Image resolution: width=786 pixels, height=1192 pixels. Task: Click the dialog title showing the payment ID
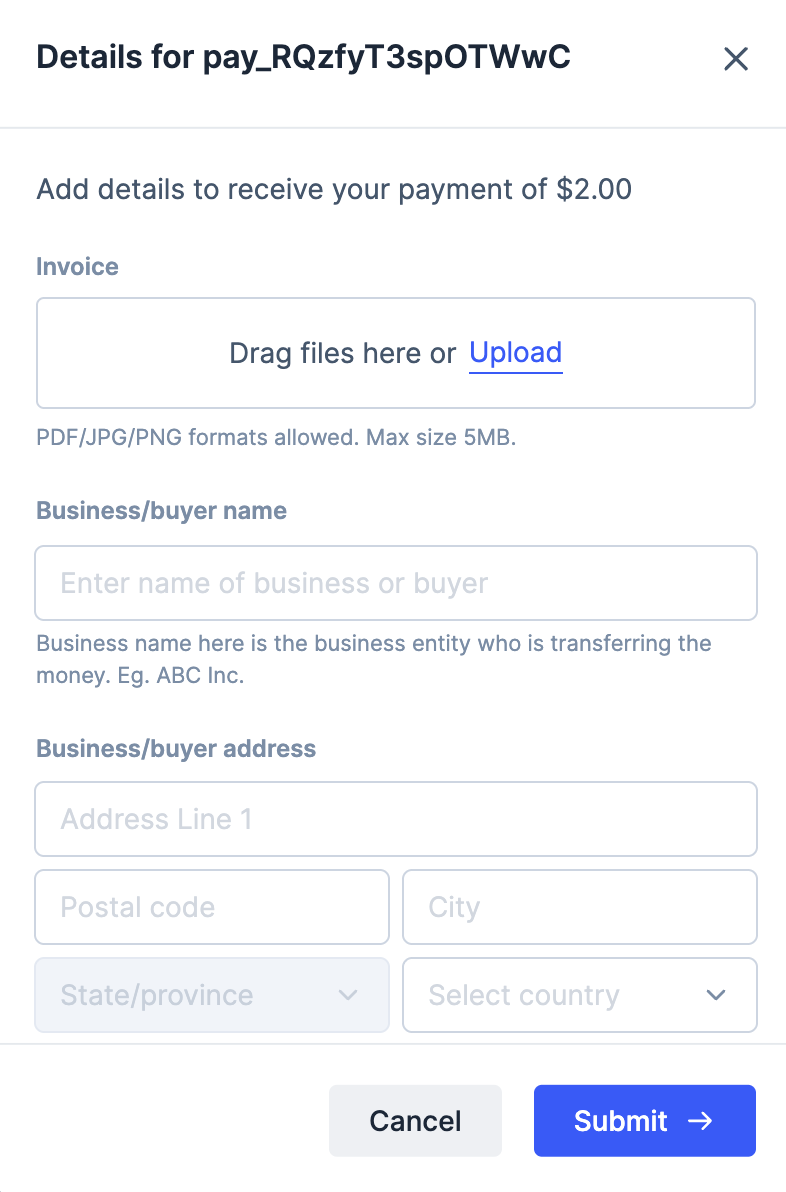click(303, 58)
